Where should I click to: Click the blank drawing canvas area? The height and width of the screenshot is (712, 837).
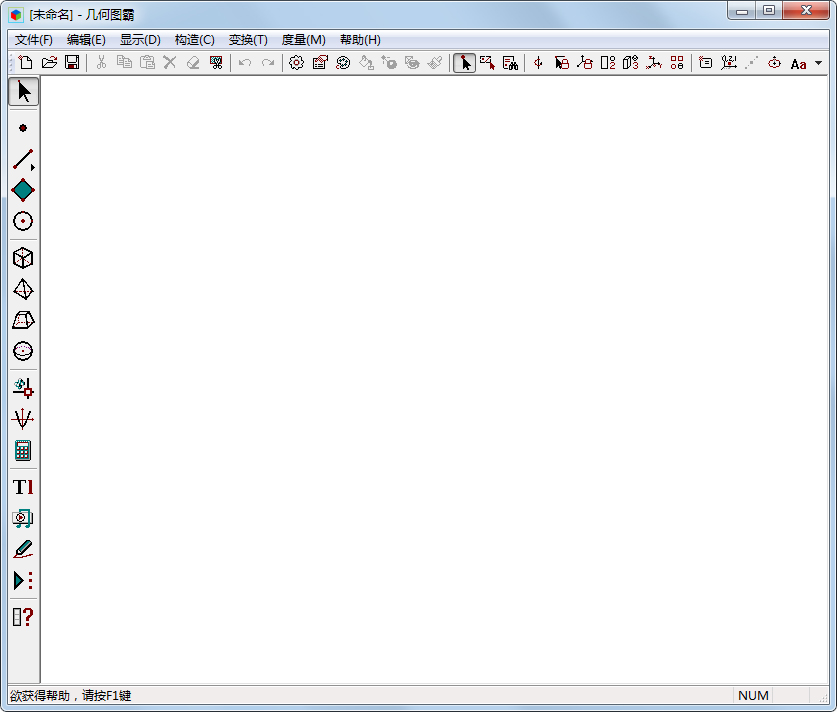[x=430, y=380]
